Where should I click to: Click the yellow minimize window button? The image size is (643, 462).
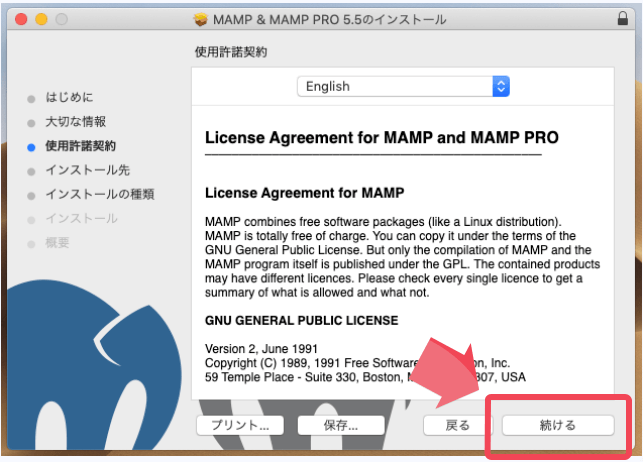[41, 19]
